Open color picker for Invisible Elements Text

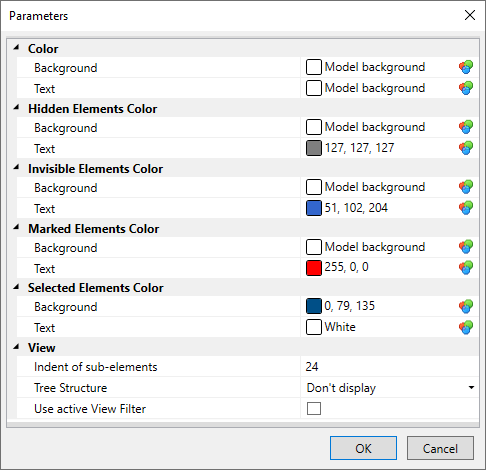(x=466, y=208)
